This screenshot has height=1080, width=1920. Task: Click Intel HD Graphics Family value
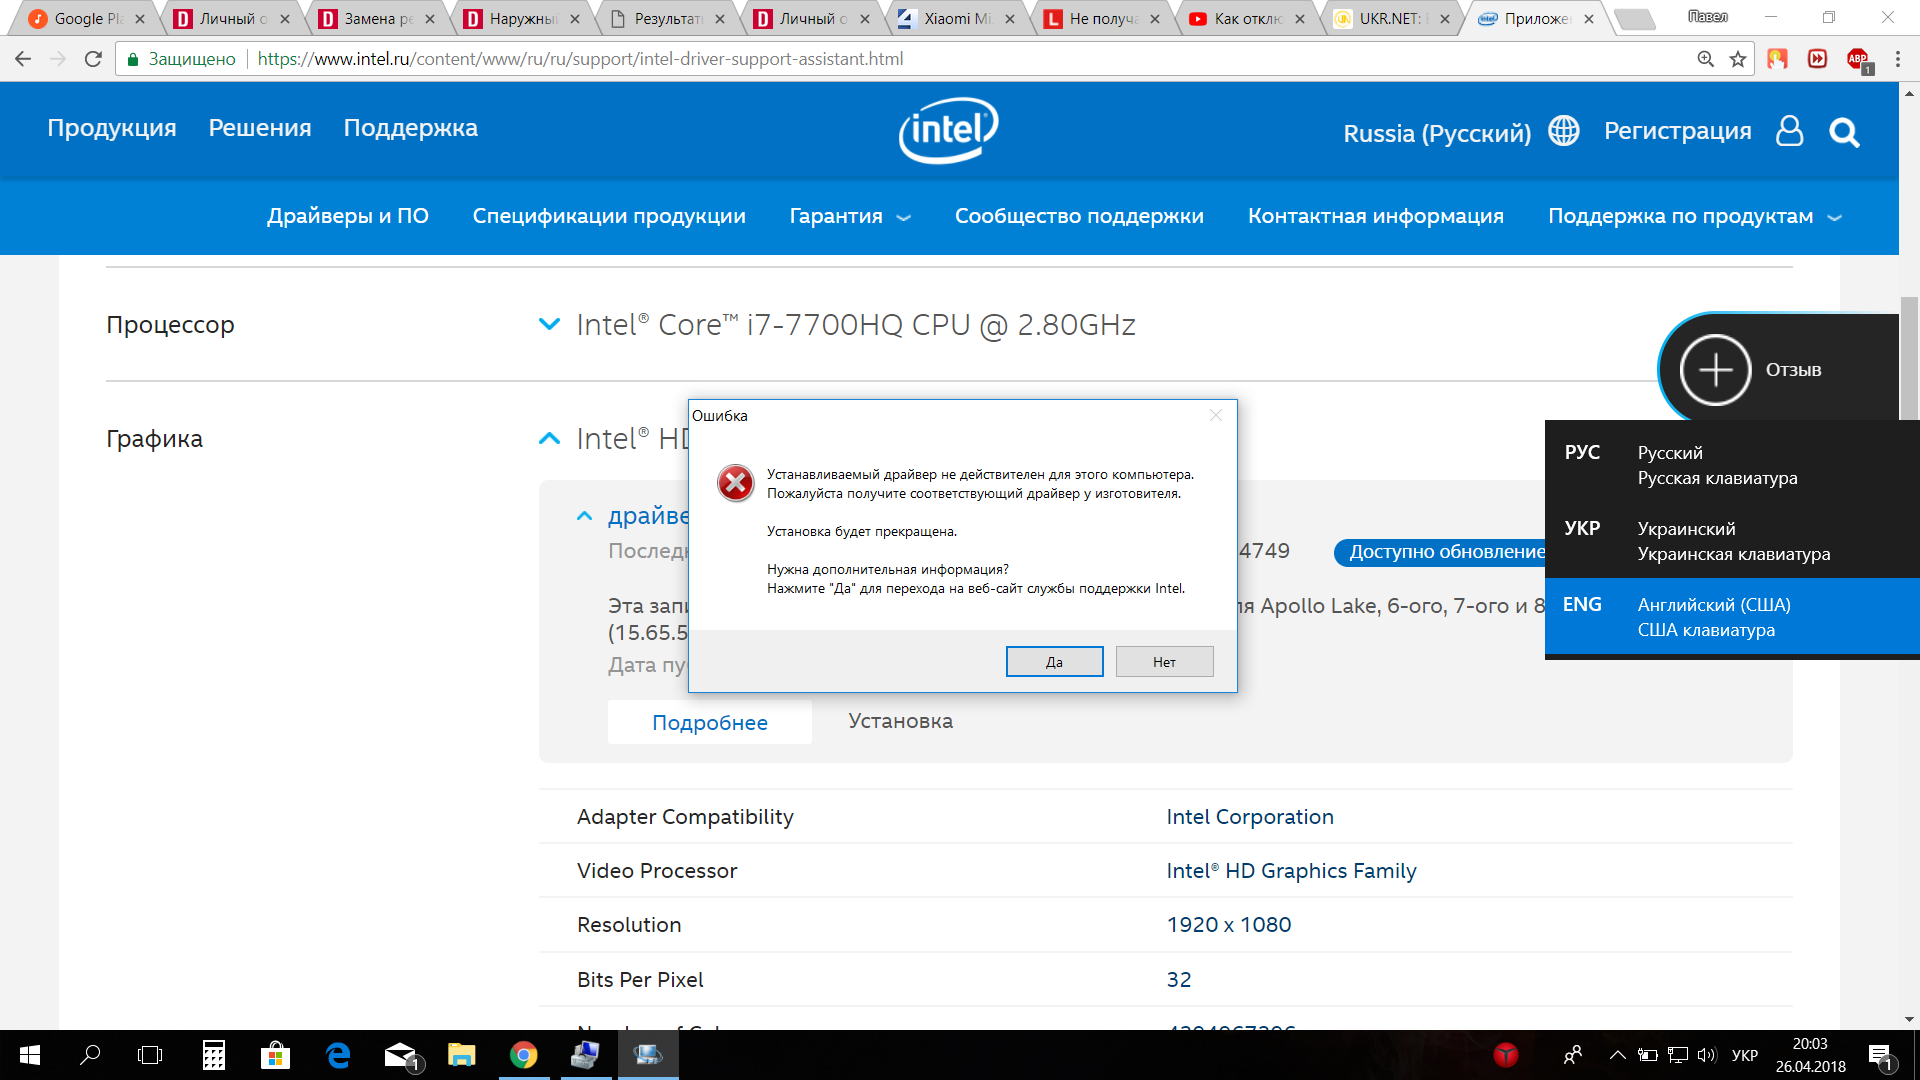[1291, 871]
